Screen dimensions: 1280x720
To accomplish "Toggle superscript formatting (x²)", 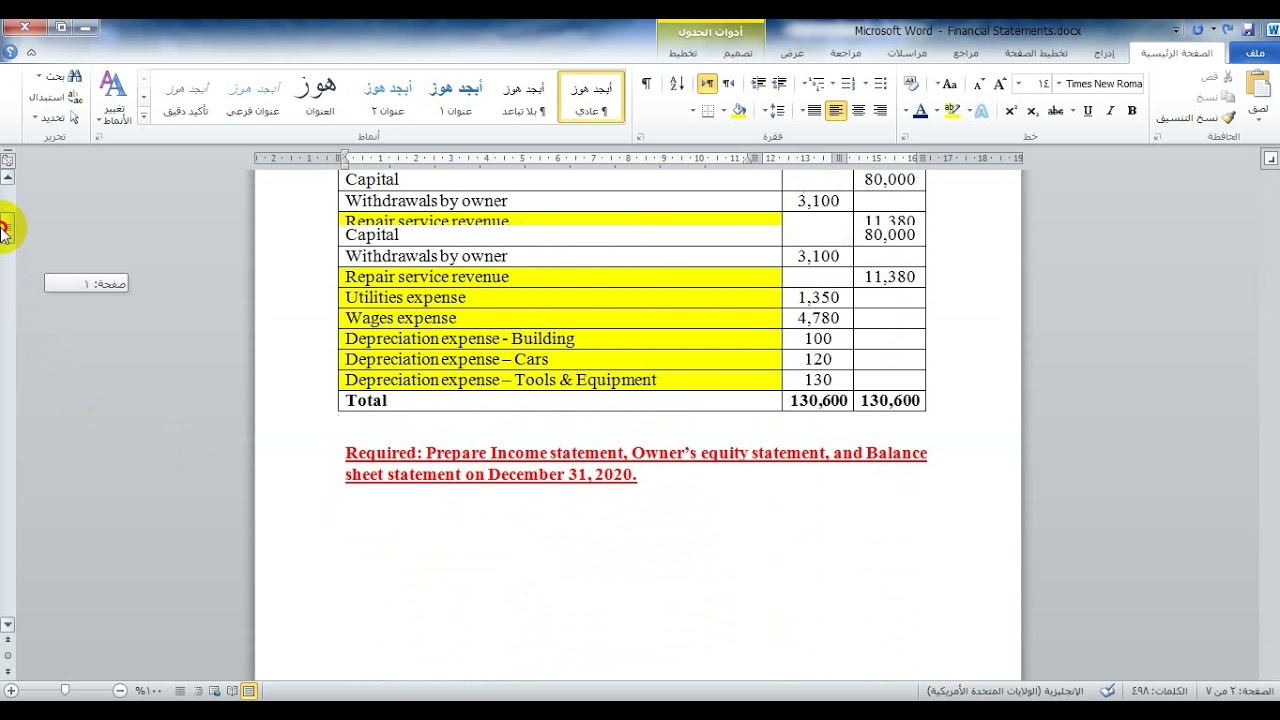I will click(x=1011, y=111).
